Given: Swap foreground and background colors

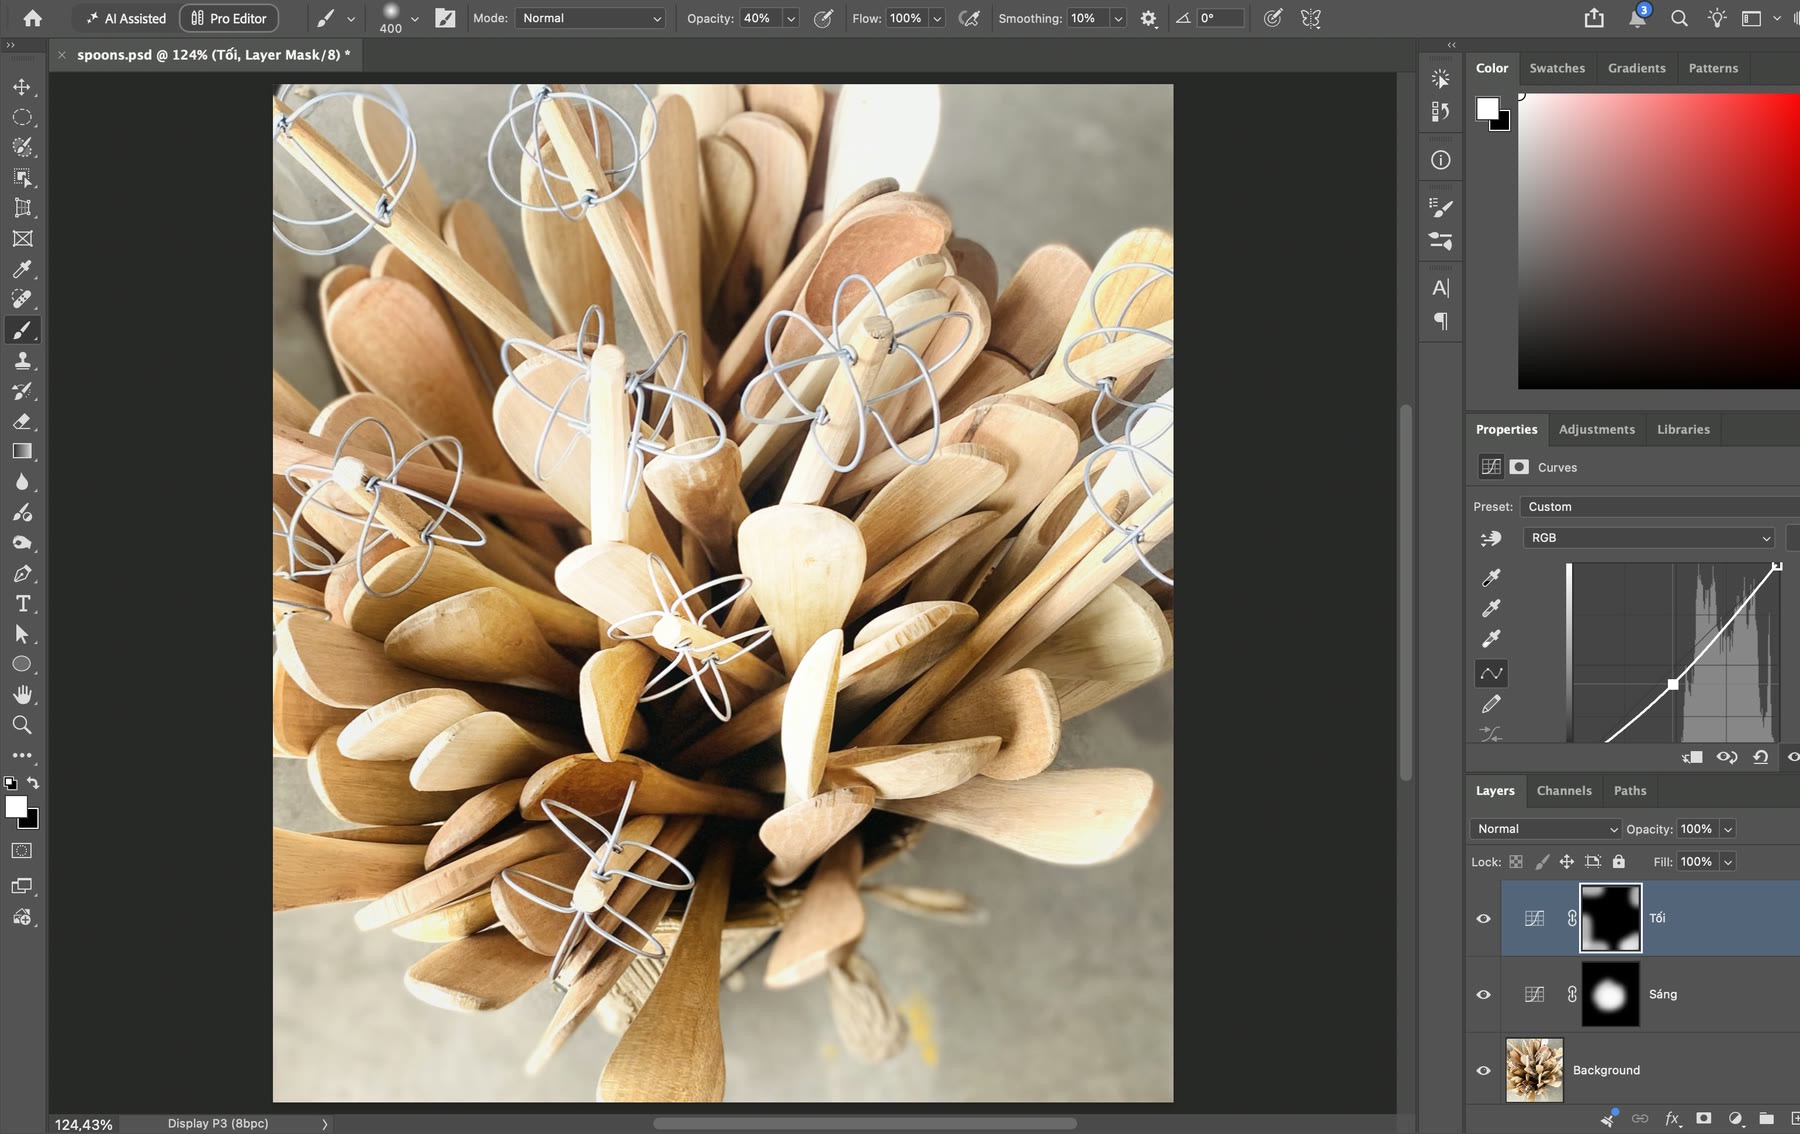Looking at the screenshot, I should [x=33, y=783].
